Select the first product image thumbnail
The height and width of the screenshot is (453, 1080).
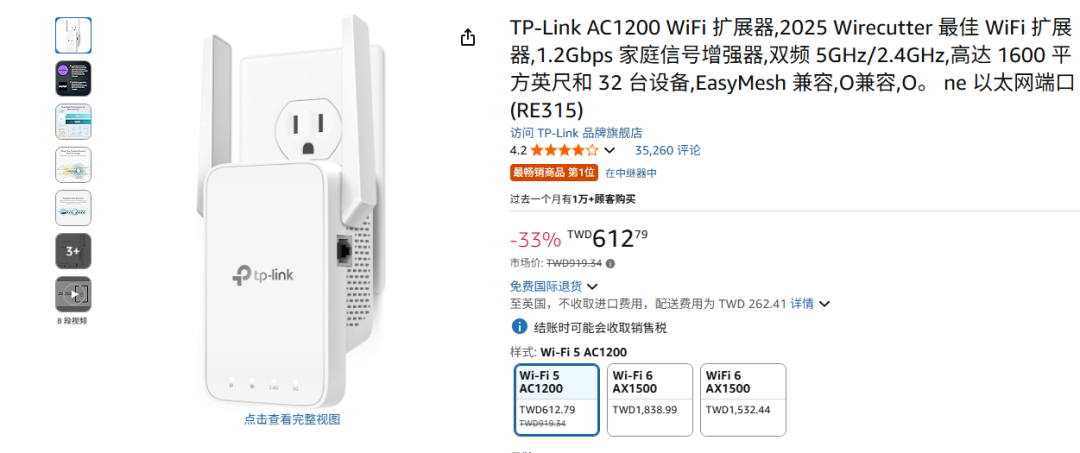tap(73, 35)
